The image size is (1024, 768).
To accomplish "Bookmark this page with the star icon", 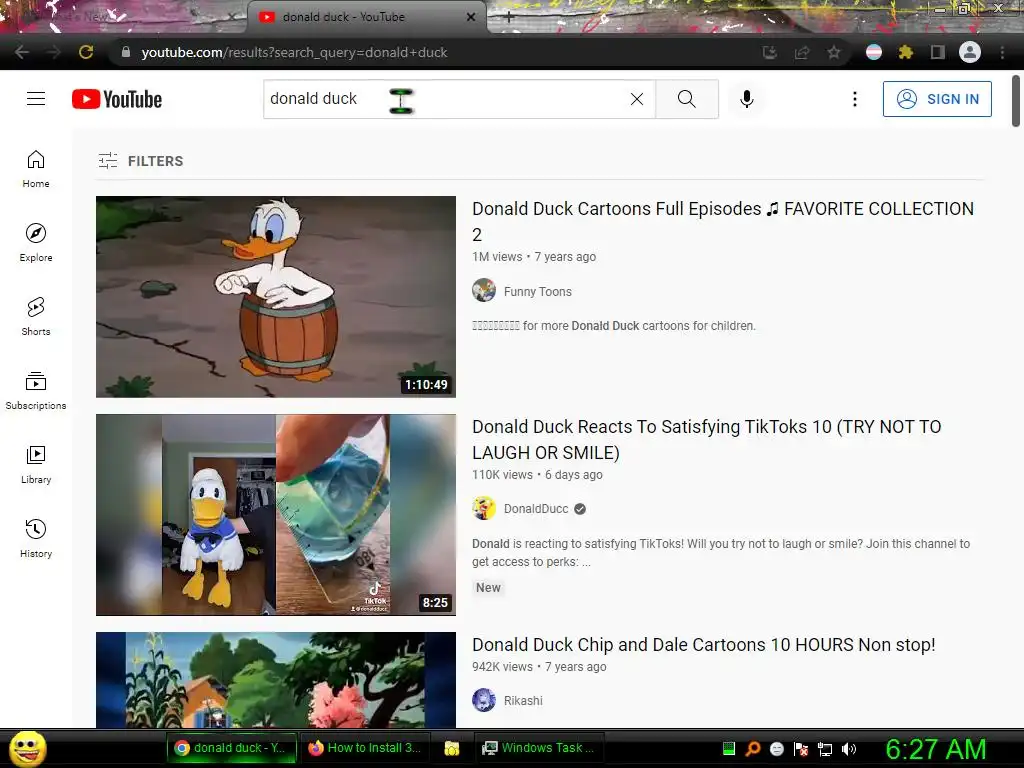I will tap(833, 52).
